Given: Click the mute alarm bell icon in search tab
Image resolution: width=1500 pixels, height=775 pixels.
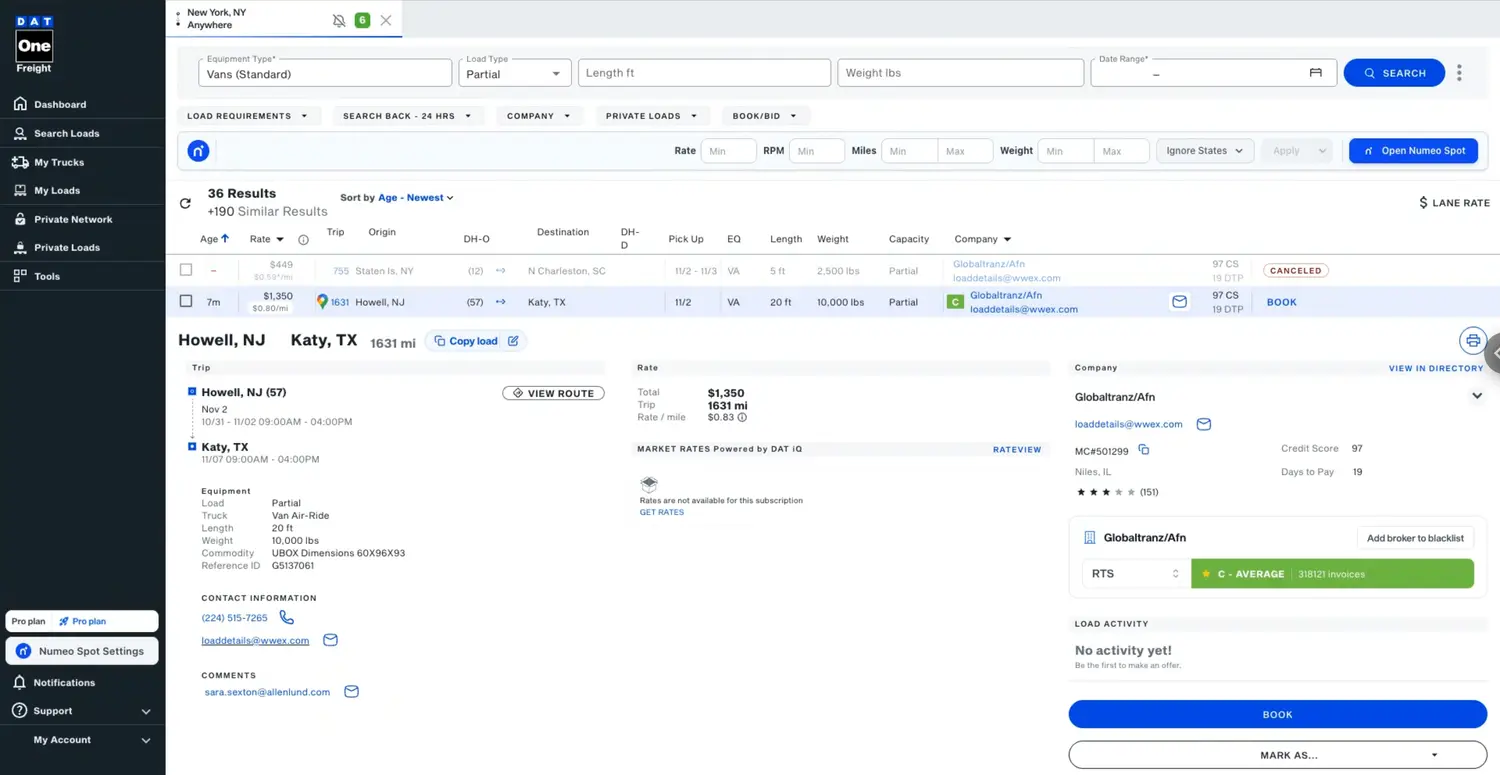Looking at the screenshot, I should 339,20.
